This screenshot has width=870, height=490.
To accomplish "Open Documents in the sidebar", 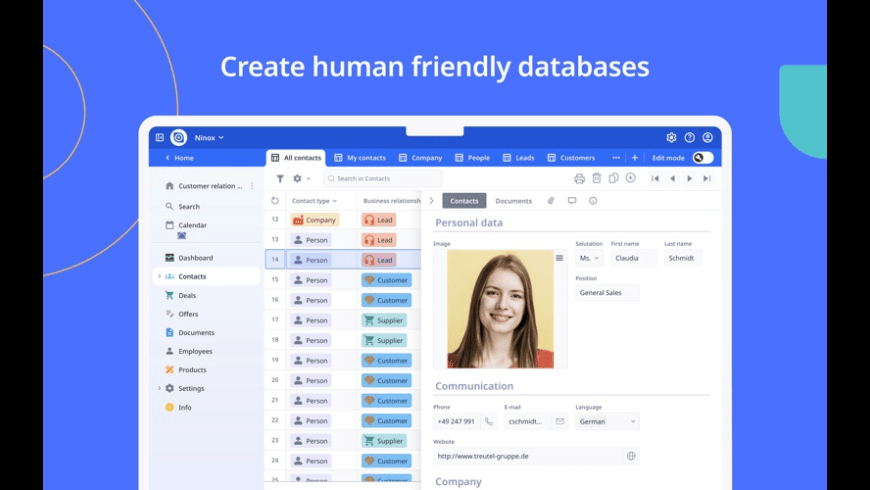I will tap(196, 333).
